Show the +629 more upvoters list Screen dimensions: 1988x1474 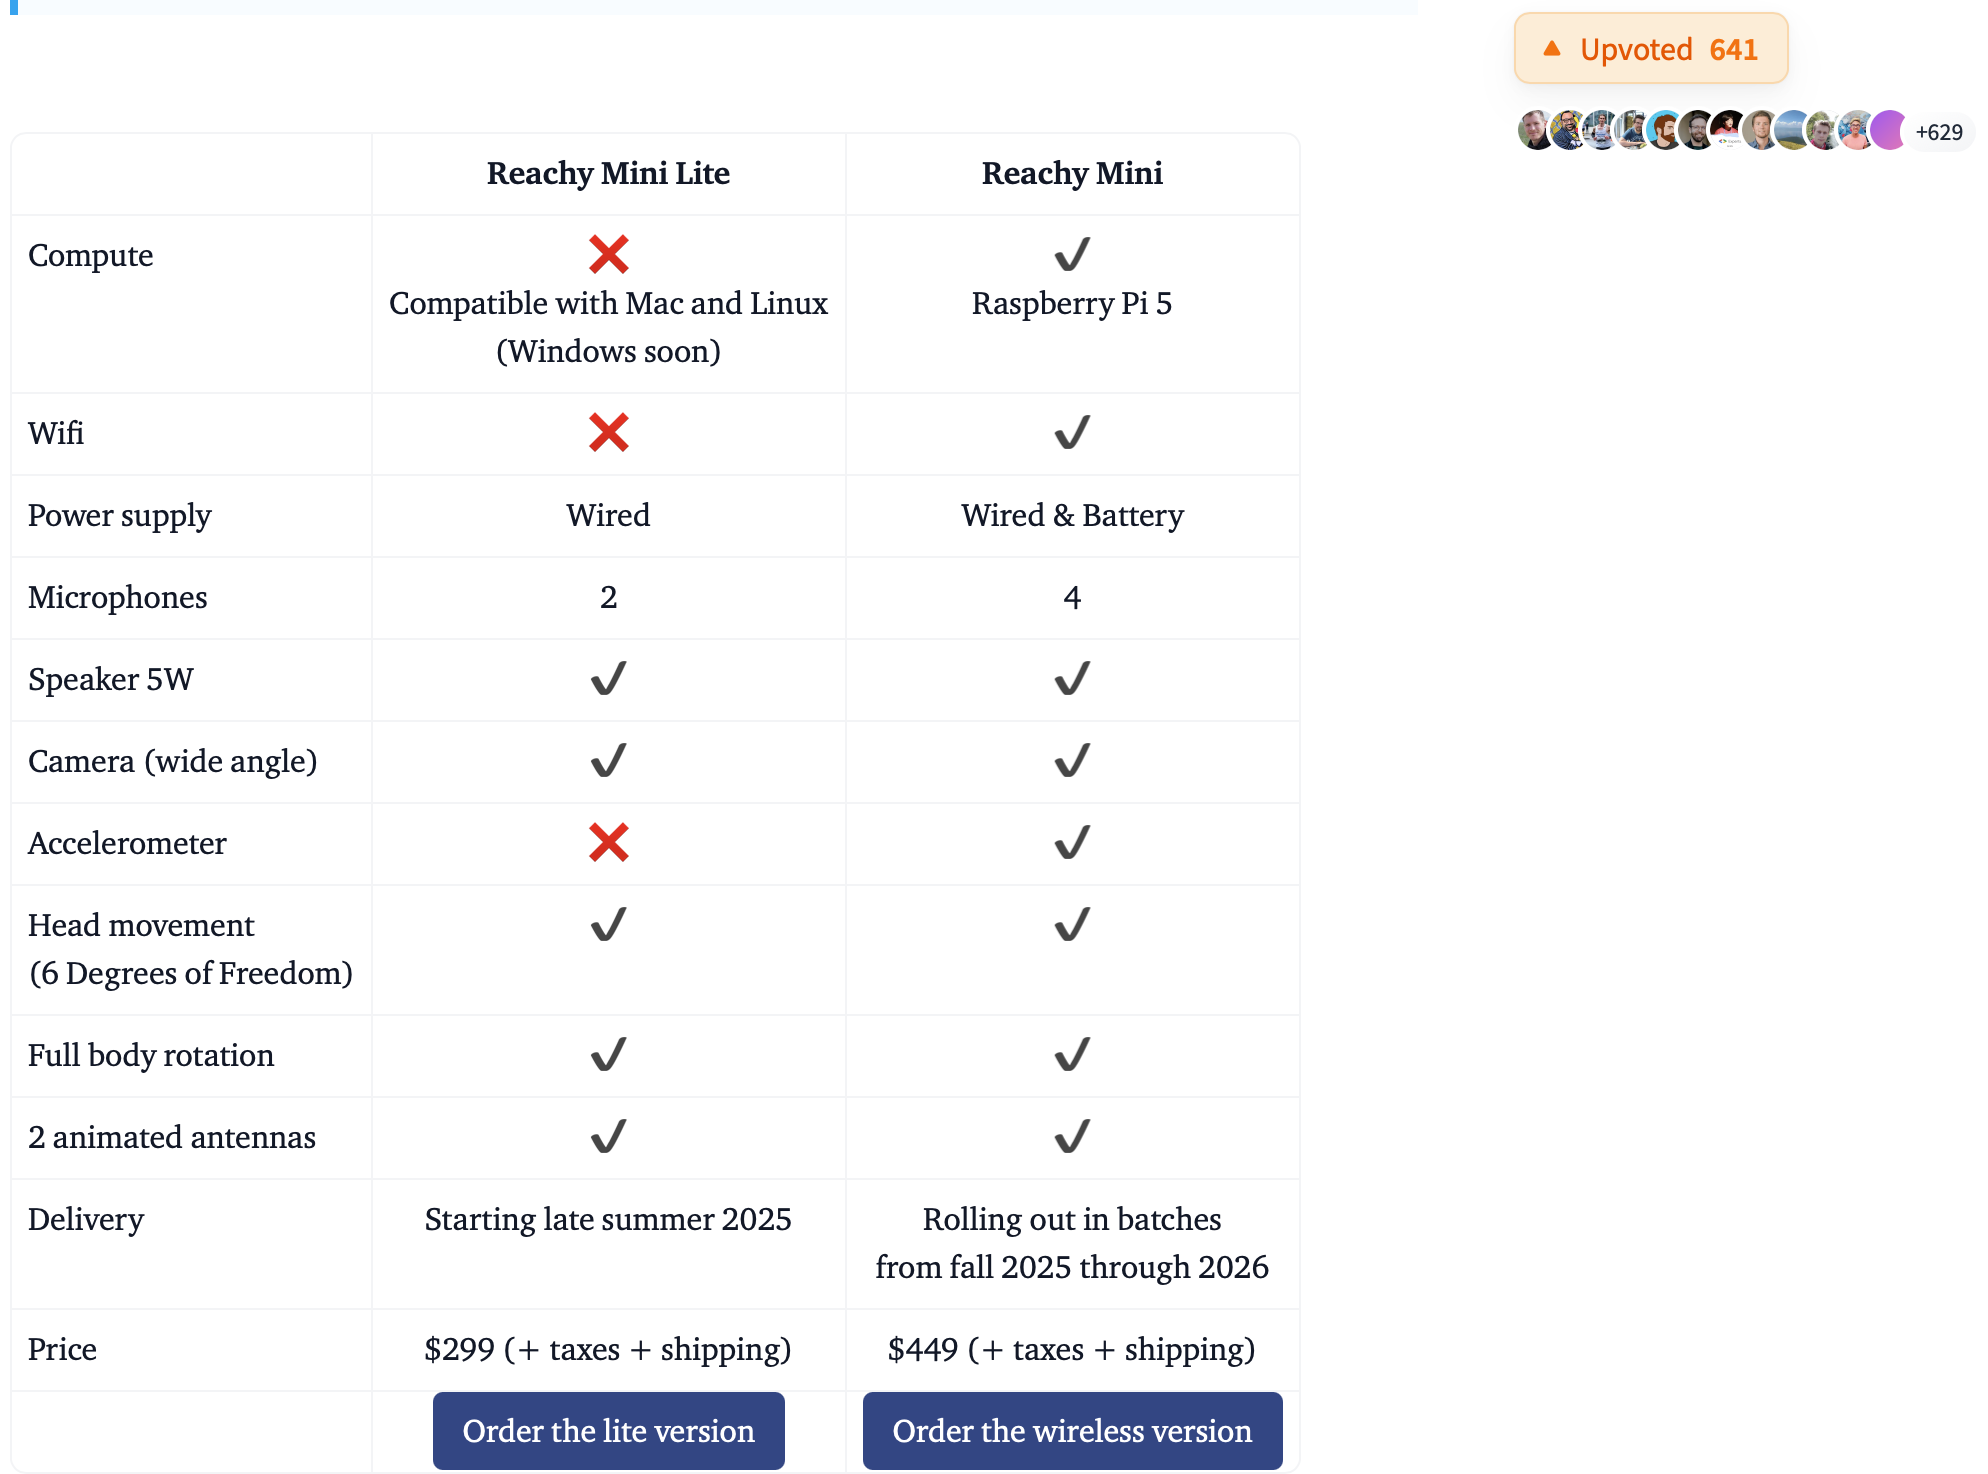(x=1939, y=132)
